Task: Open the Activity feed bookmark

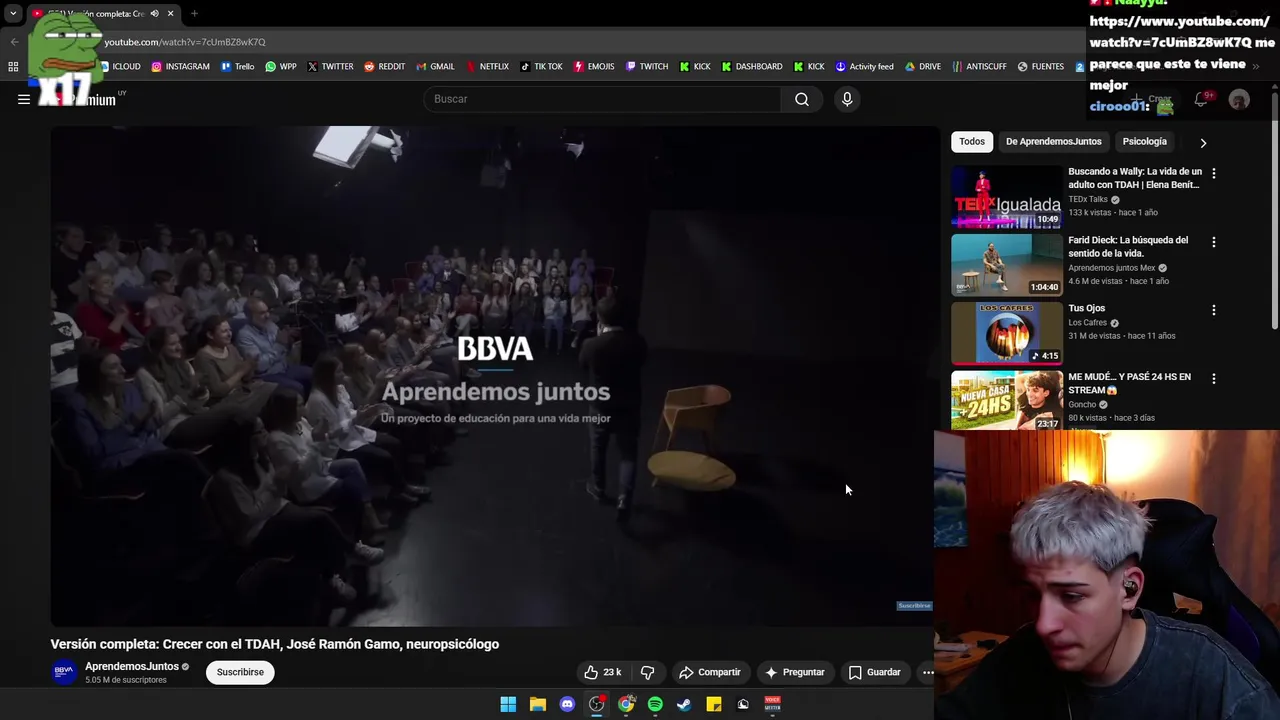Action: (864, 66)
